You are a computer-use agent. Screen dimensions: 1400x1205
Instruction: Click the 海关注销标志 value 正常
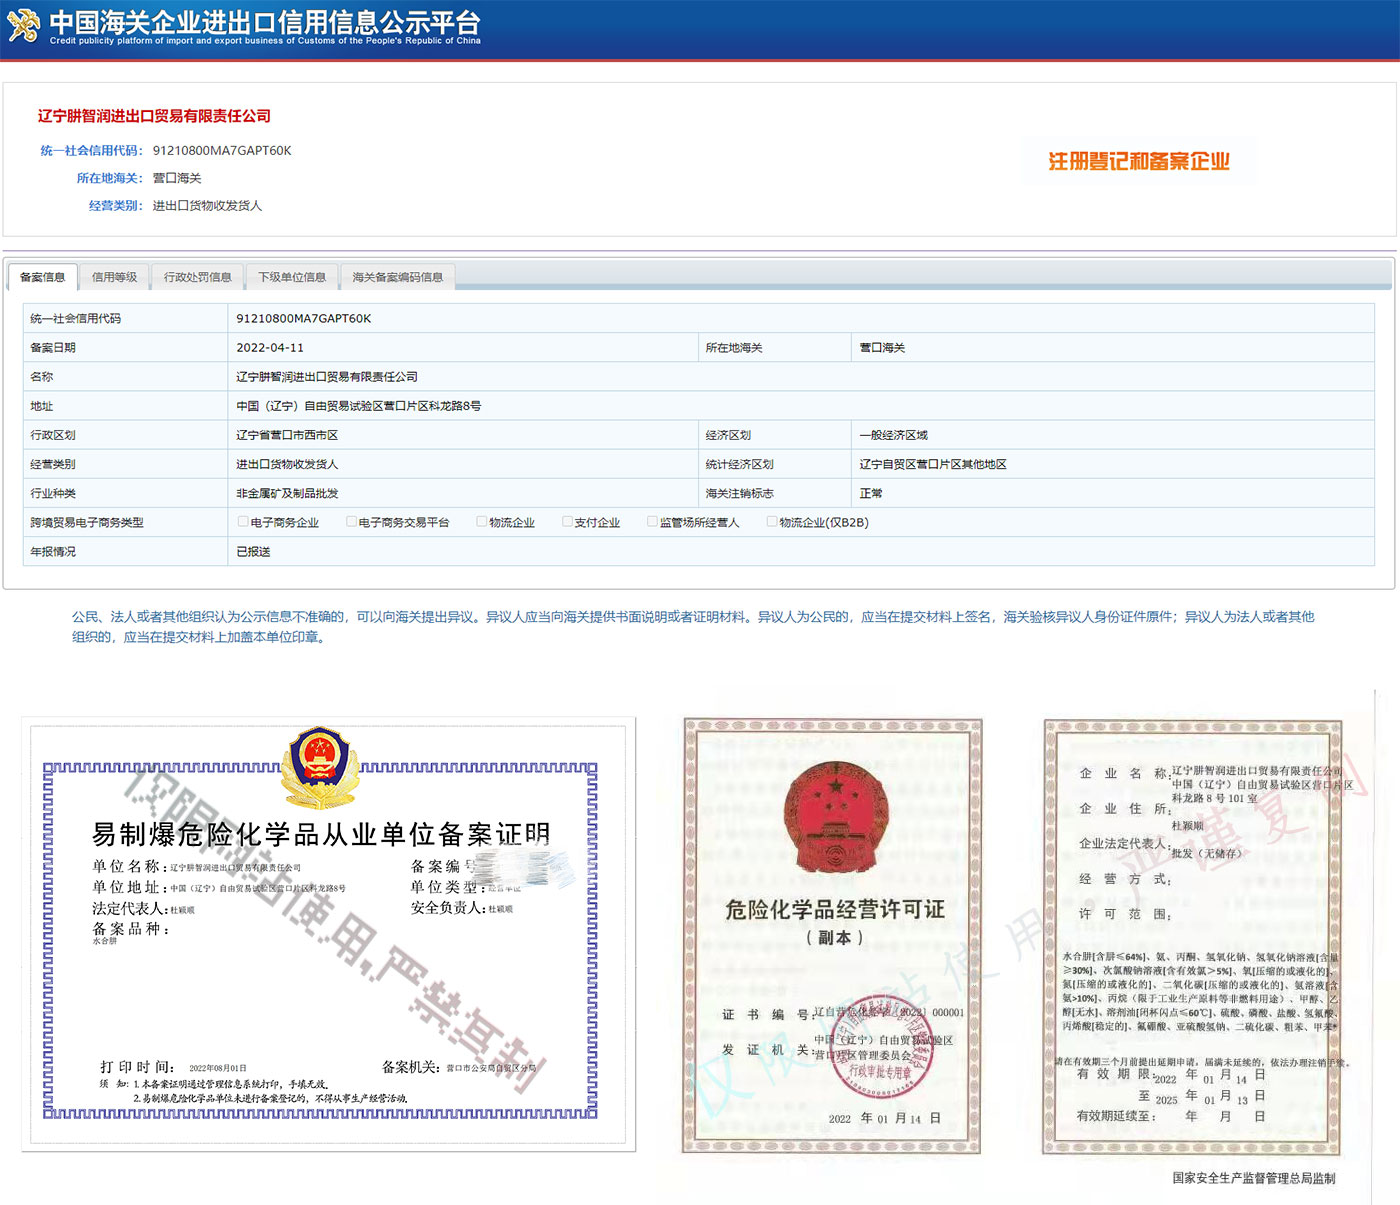coord(871,493)
